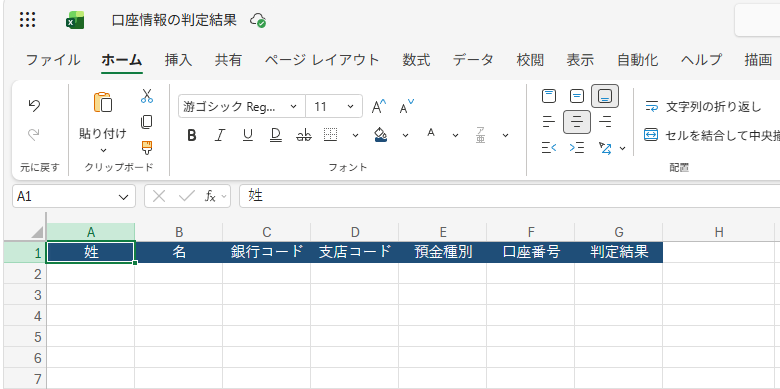Select column H header

tap(718, 232)
